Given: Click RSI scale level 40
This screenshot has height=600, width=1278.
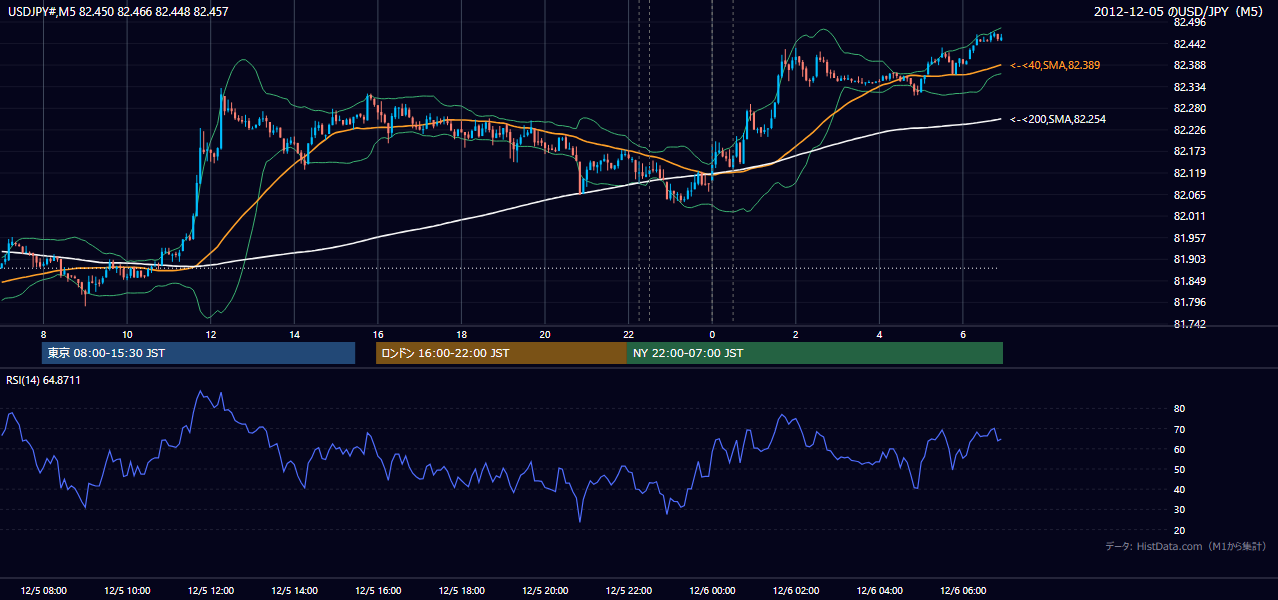Looking at the screenshot, I should [x=1179, y=490].
